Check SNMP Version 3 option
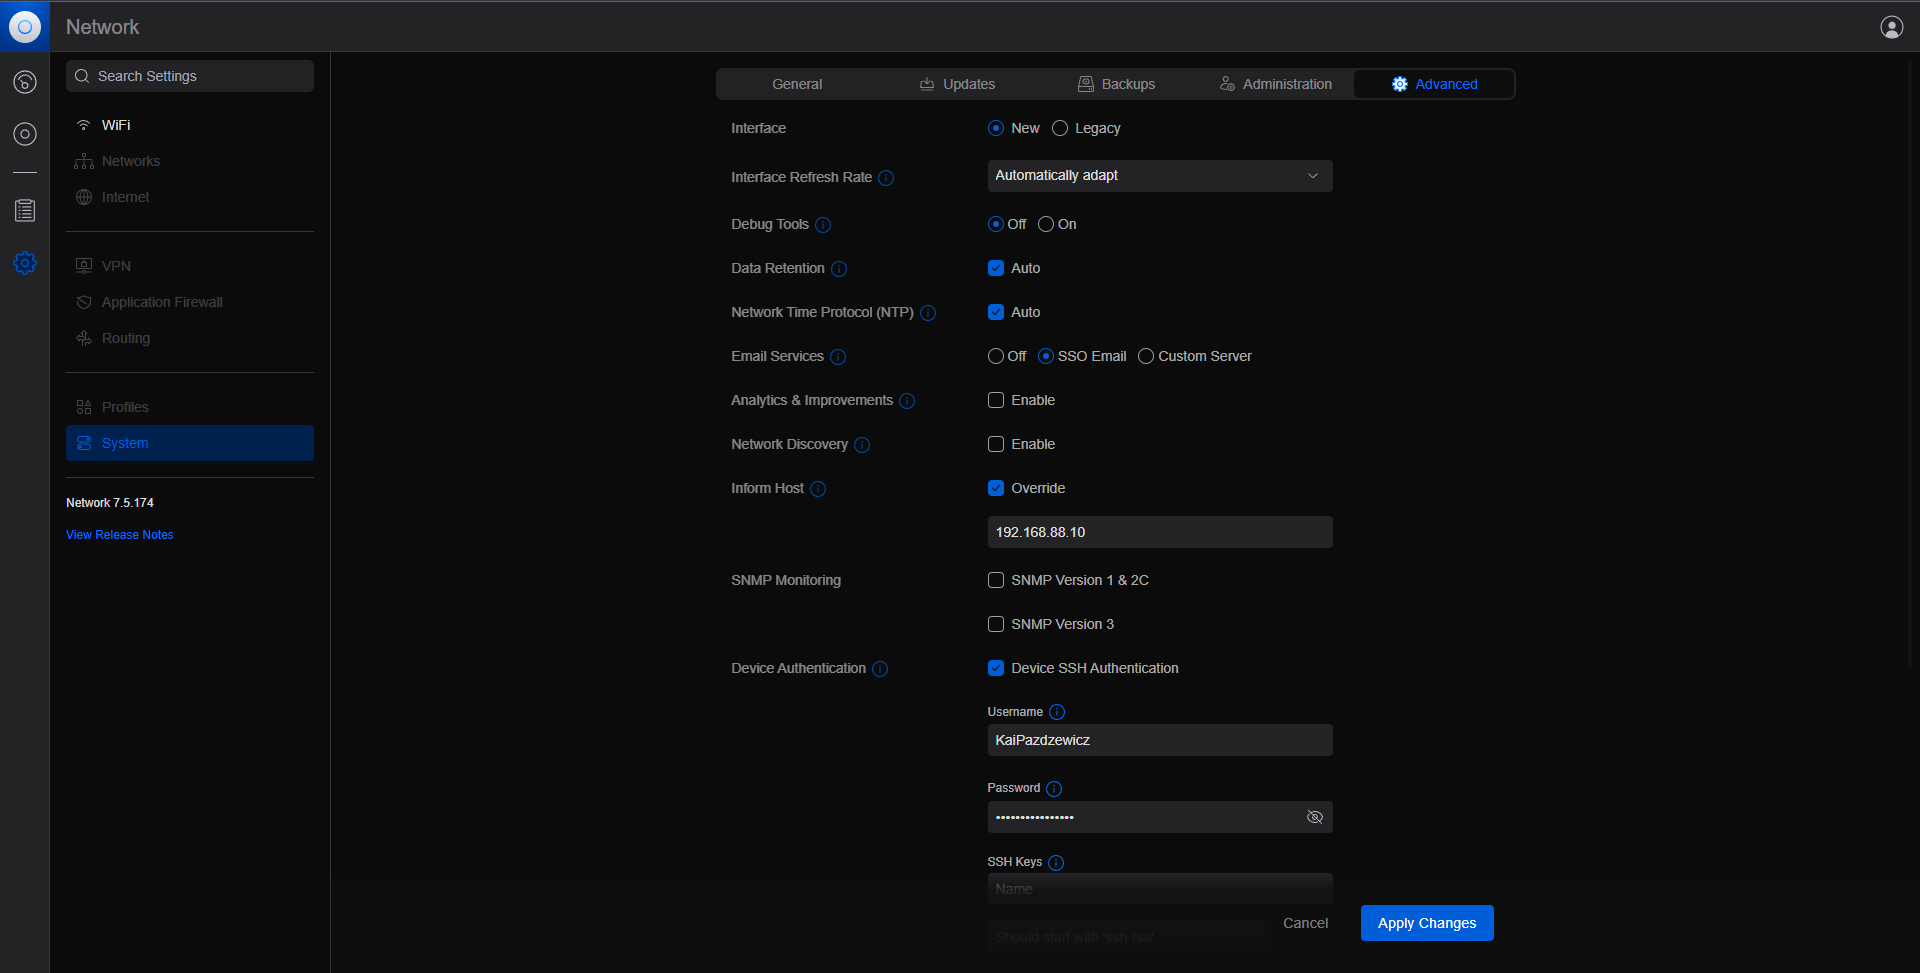Viewport: 1920px width, 973px height. click(996, 624)
